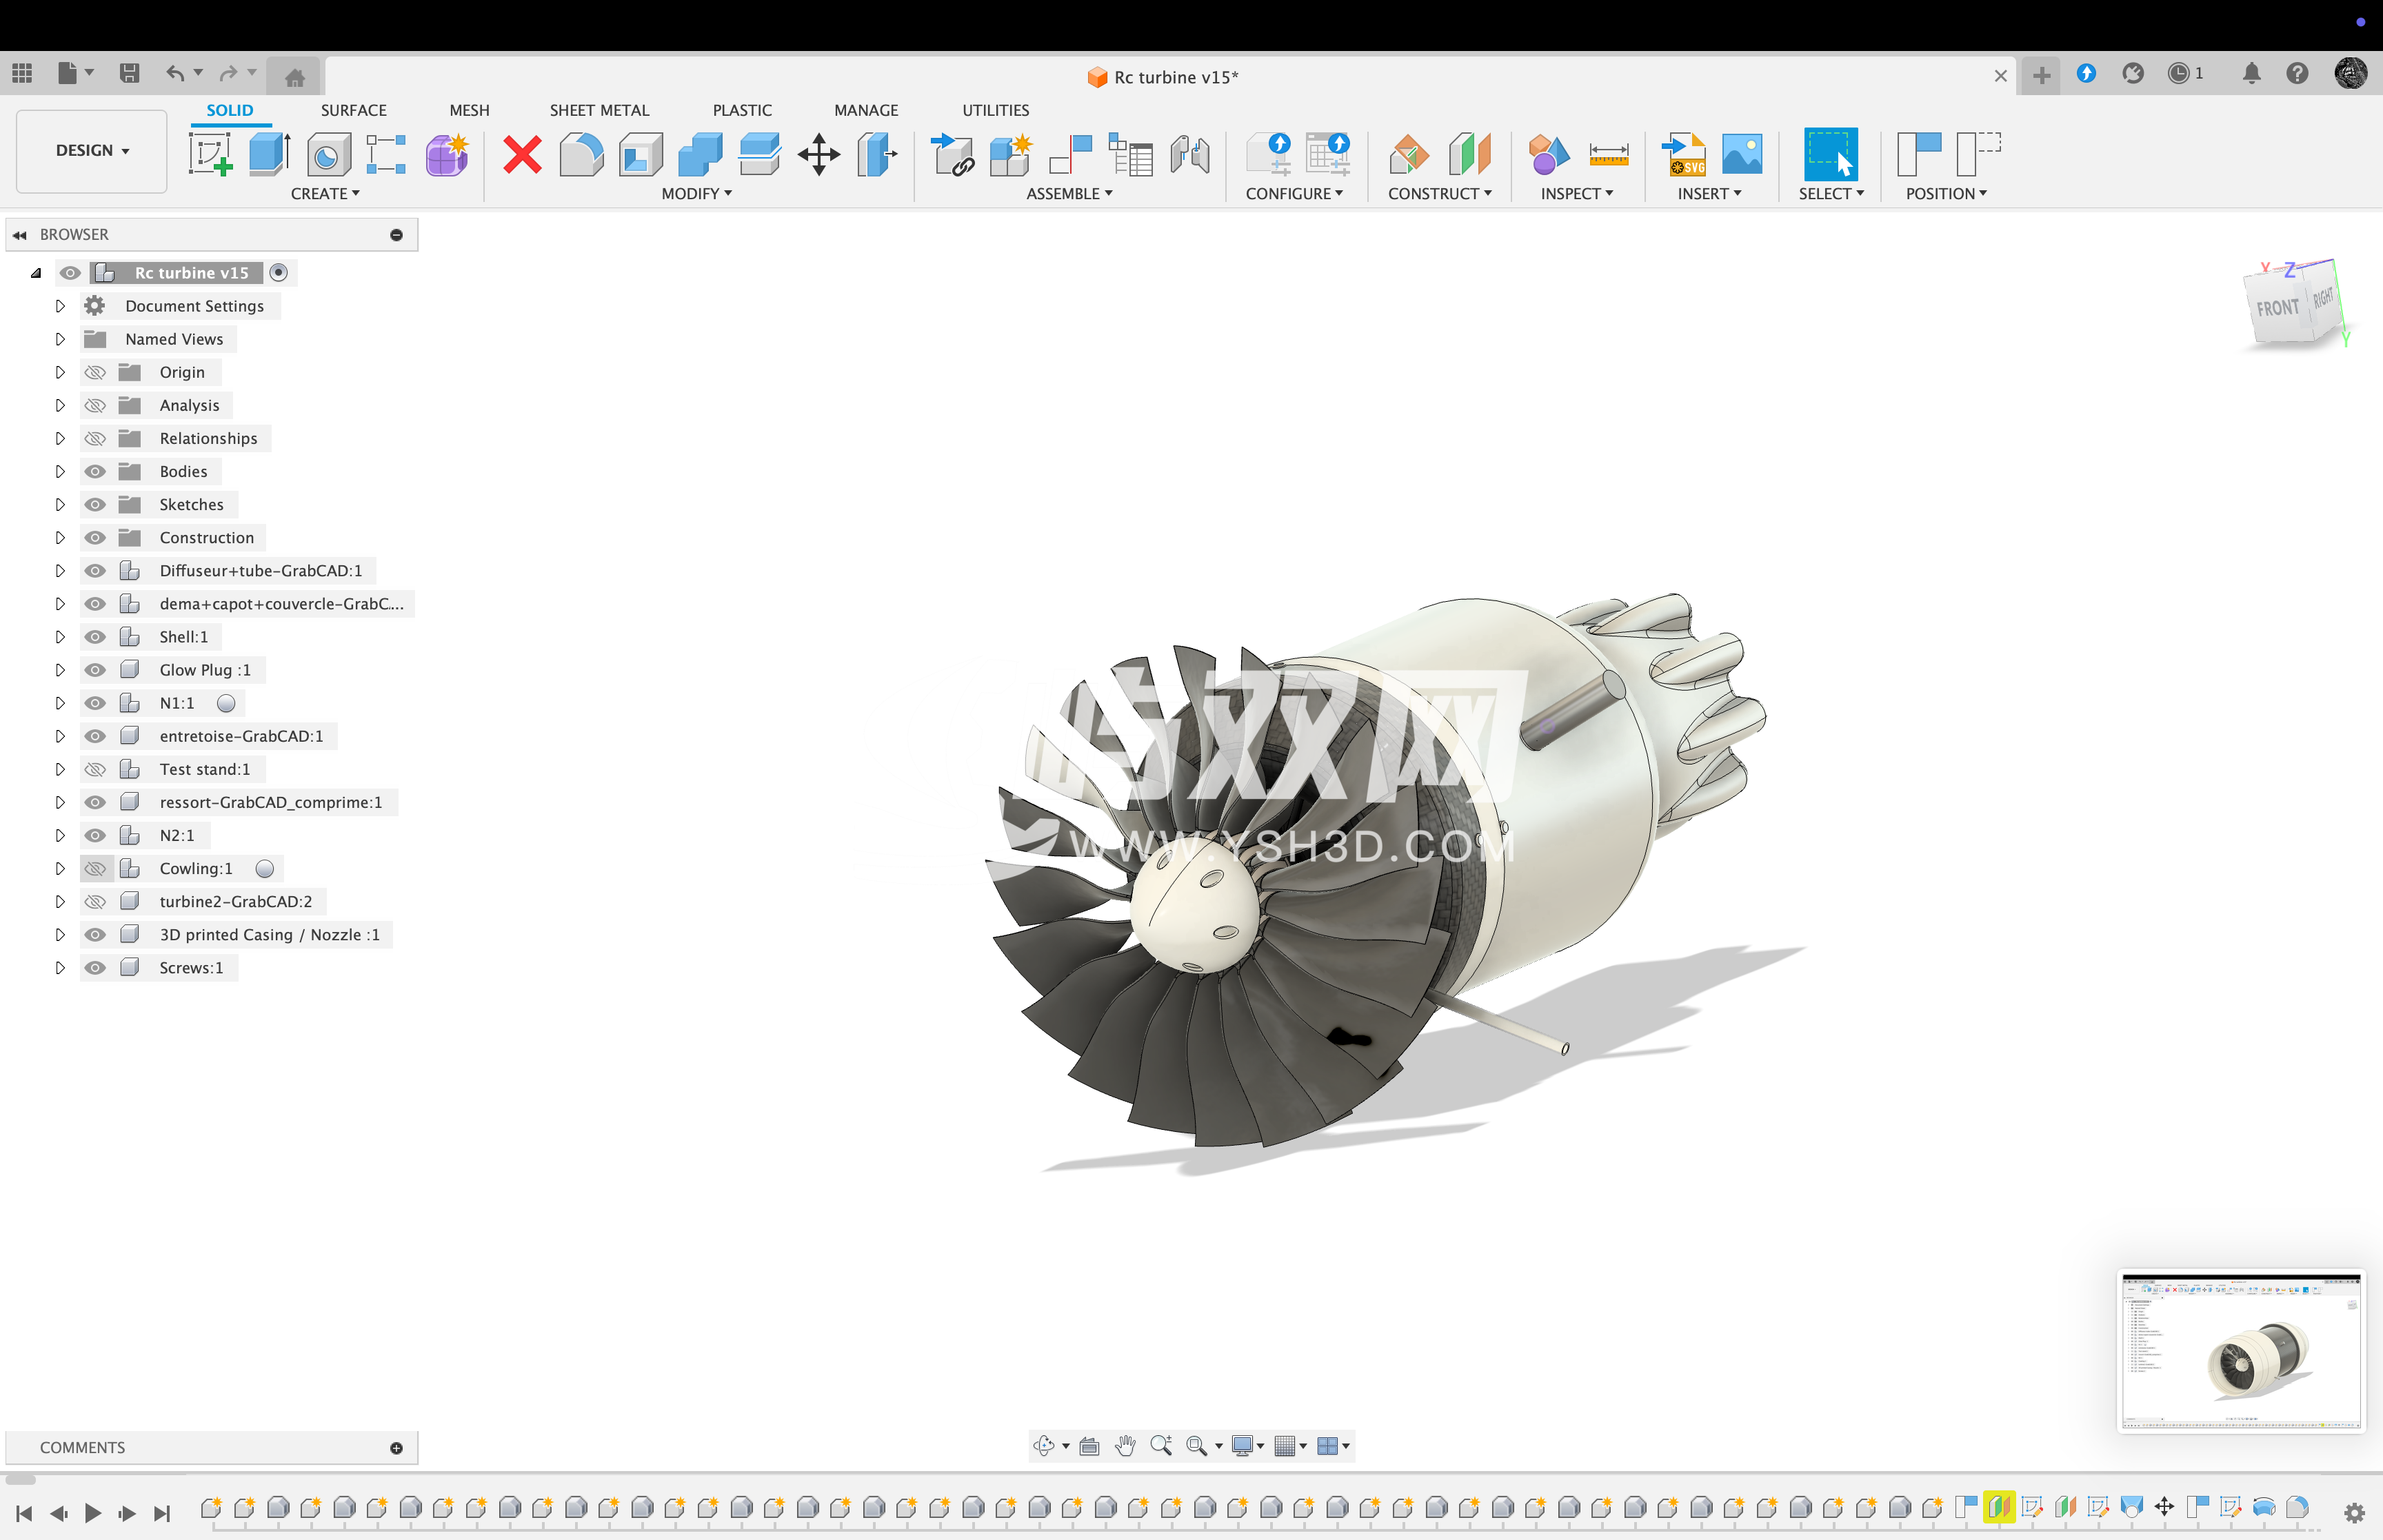Play the timeline

click(92, 1513)
